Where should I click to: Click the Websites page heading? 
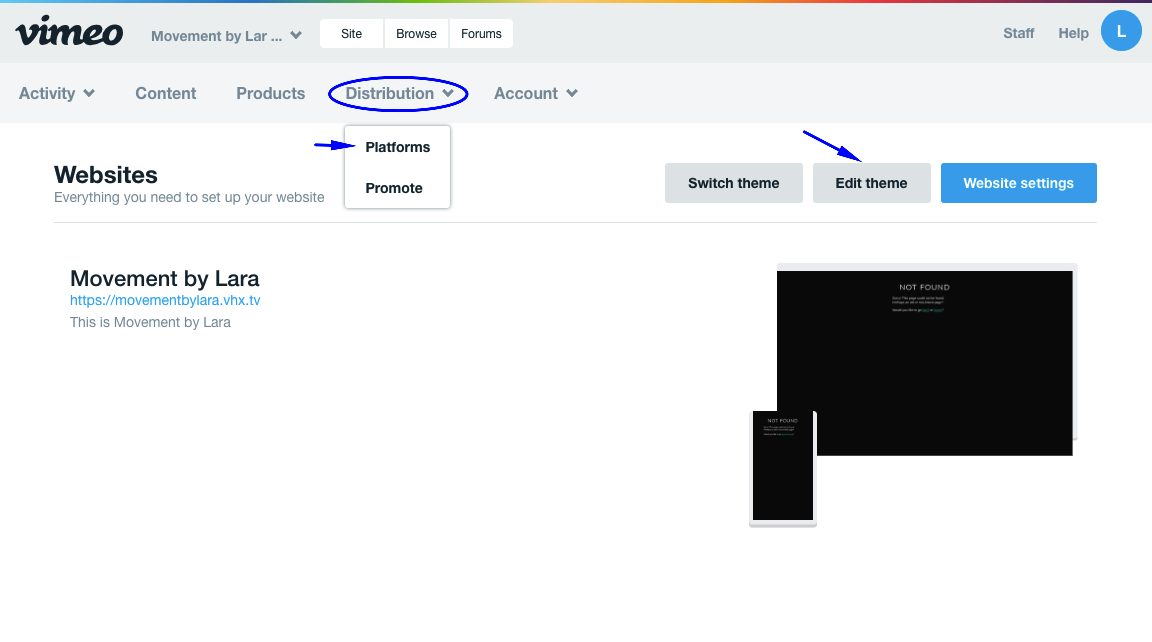[106, 175]
